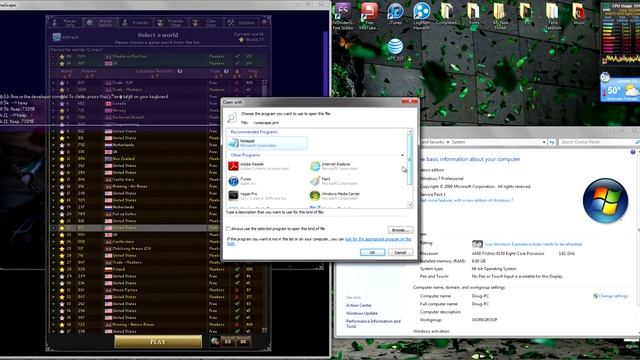Open the Options tab in RuneScape lobby
This screenshot has width=640, height=360.
242,22
